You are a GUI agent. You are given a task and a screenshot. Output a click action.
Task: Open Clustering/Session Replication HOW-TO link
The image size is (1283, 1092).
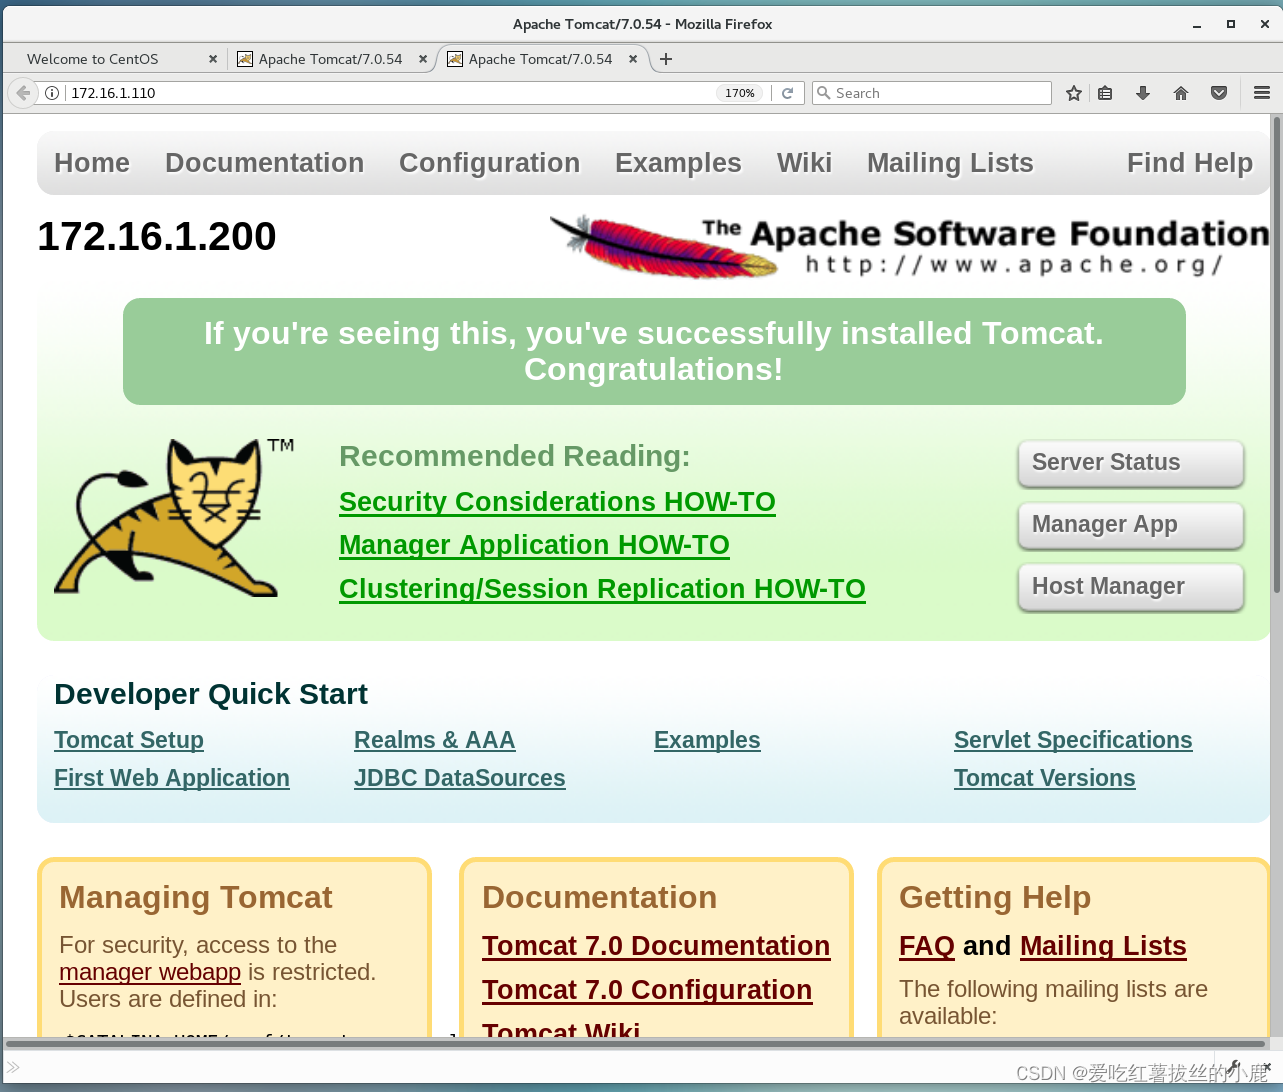coord(602,589)
